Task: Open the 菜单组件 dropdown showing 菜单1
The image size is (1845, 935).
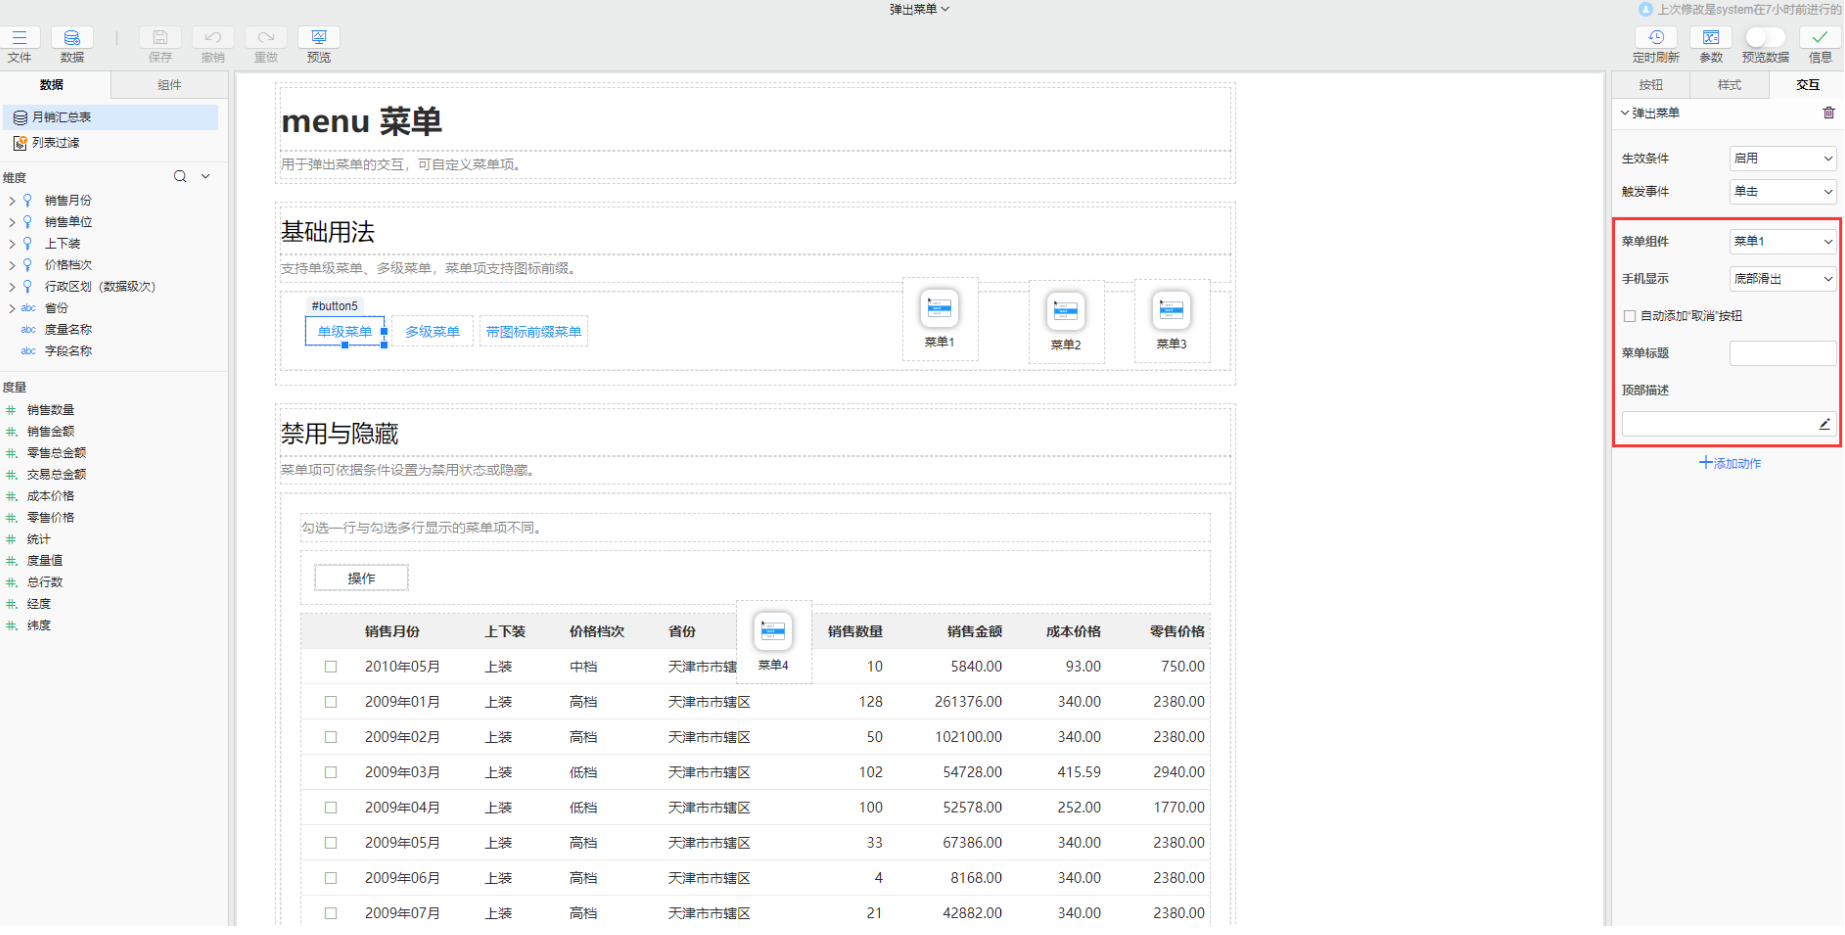Action: click(x=1782, y=242)
